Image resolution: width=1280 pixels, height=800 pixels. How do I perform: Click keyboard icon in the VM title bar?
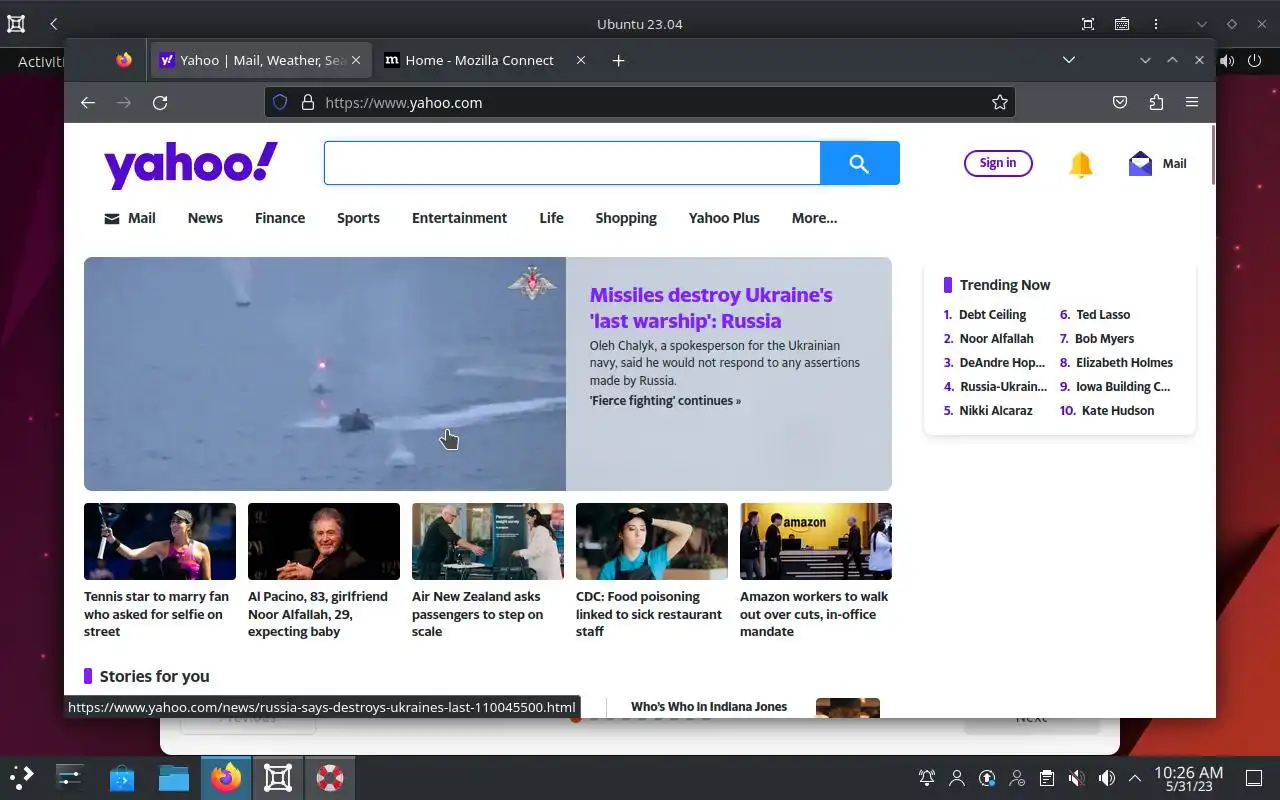(1122, 24)
